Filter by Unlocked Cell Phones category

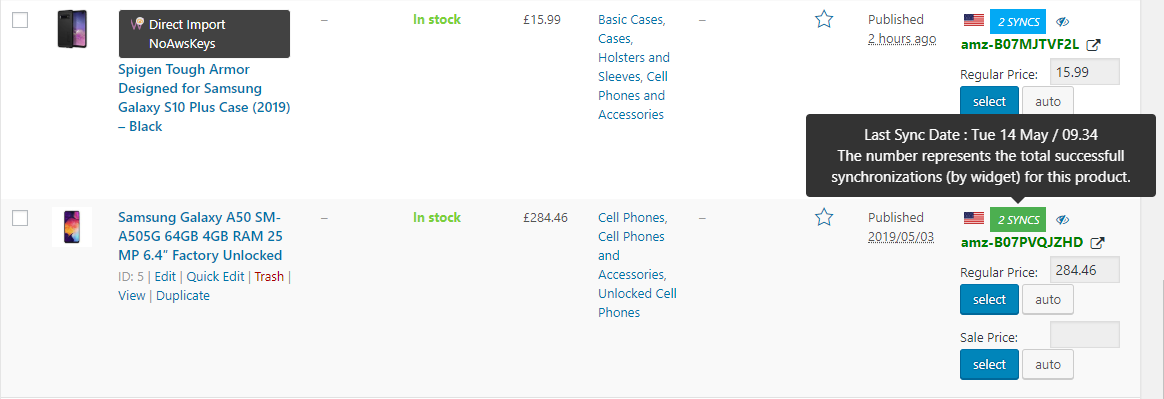click(x=637, y=303)
